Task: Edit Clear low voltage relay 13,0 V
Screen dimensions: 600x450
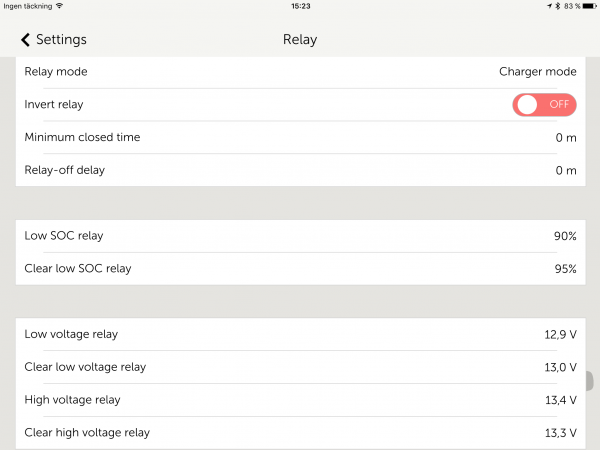Action: click(559, 367)
